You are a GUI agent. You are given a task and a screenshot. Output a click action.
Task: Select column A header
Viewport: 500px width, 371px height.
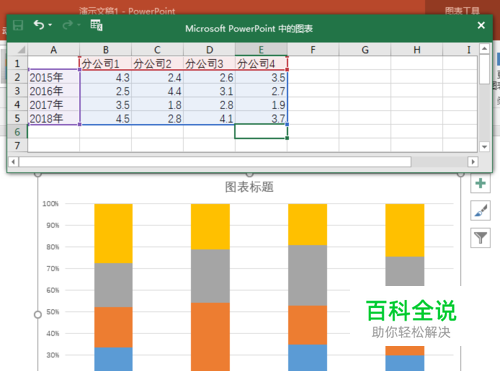click(x=53, y=50)
